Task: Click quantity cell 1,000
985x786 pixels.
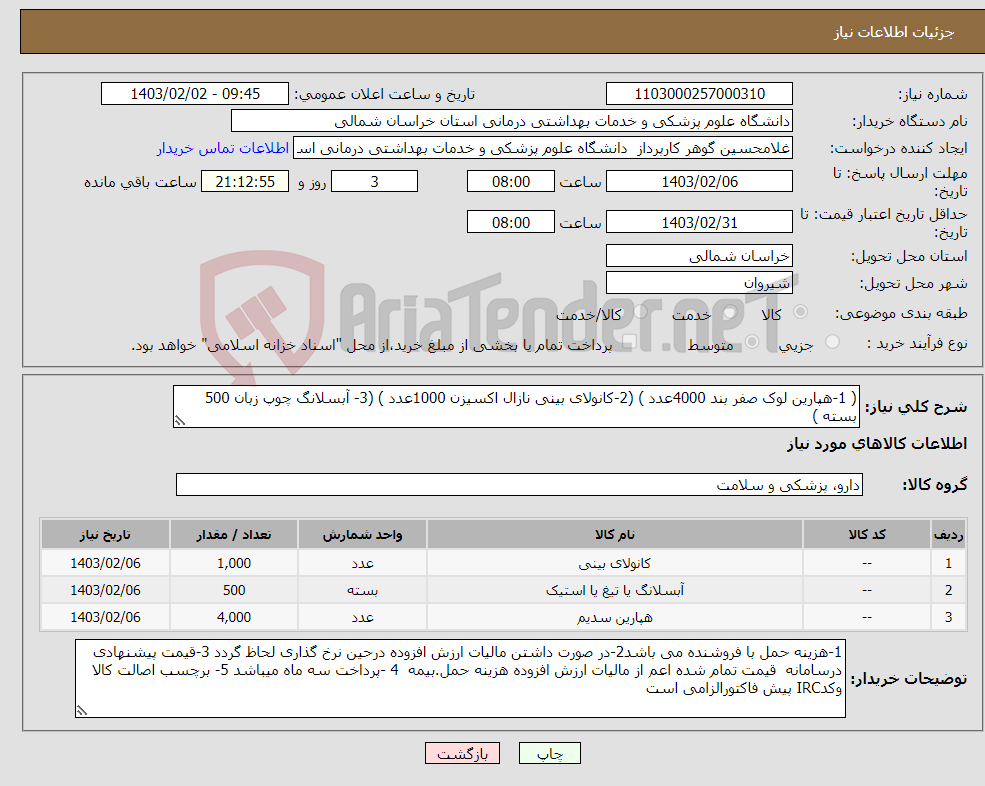Action: 234,563
